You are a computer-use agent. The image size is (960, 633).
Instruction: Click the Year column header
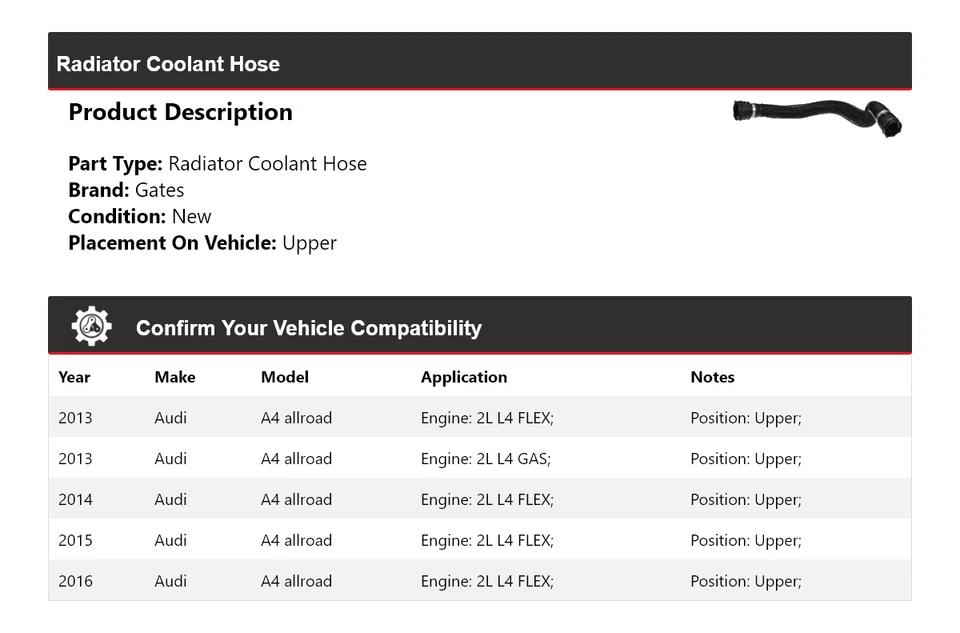[74, 377]
